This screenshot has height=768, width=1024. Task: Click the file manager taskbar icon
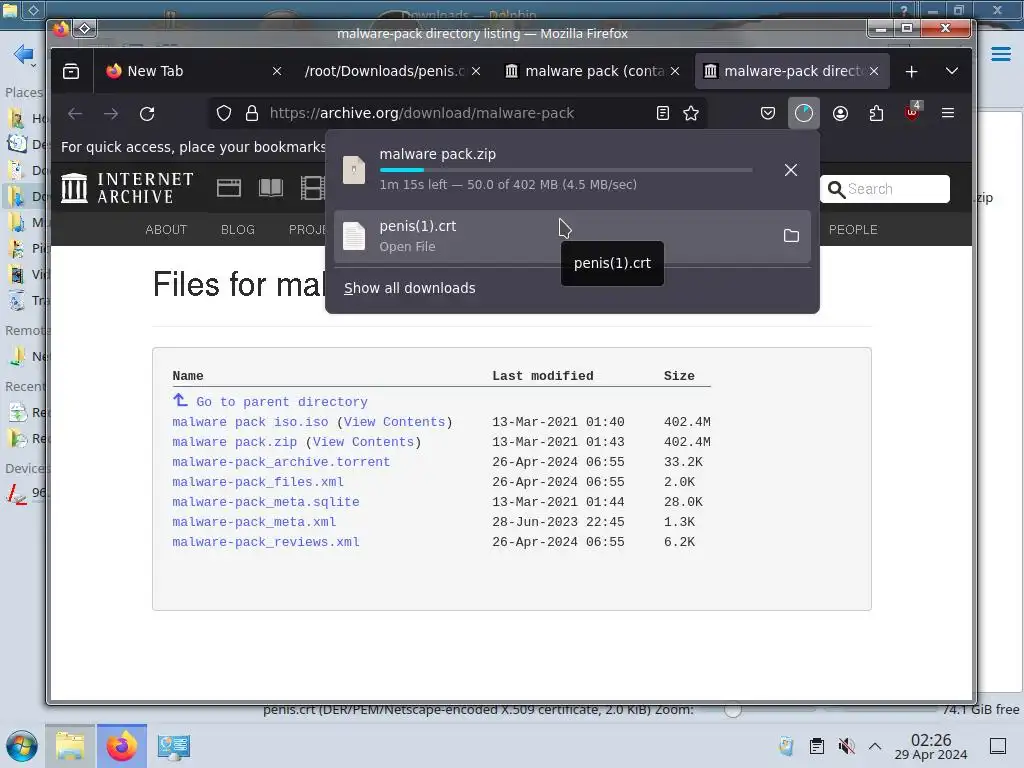tap(70, 746)
